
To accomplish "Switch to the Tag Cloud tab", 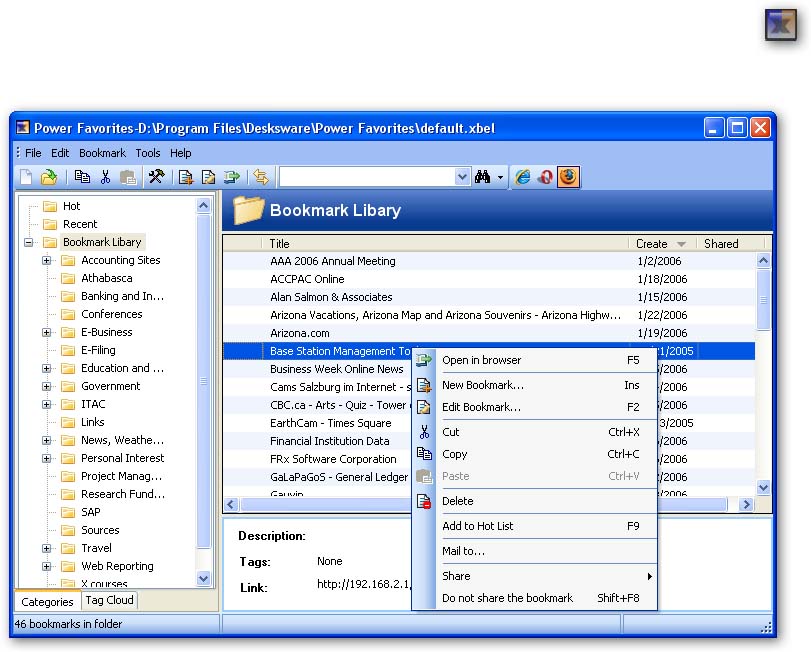I will 109,600.
